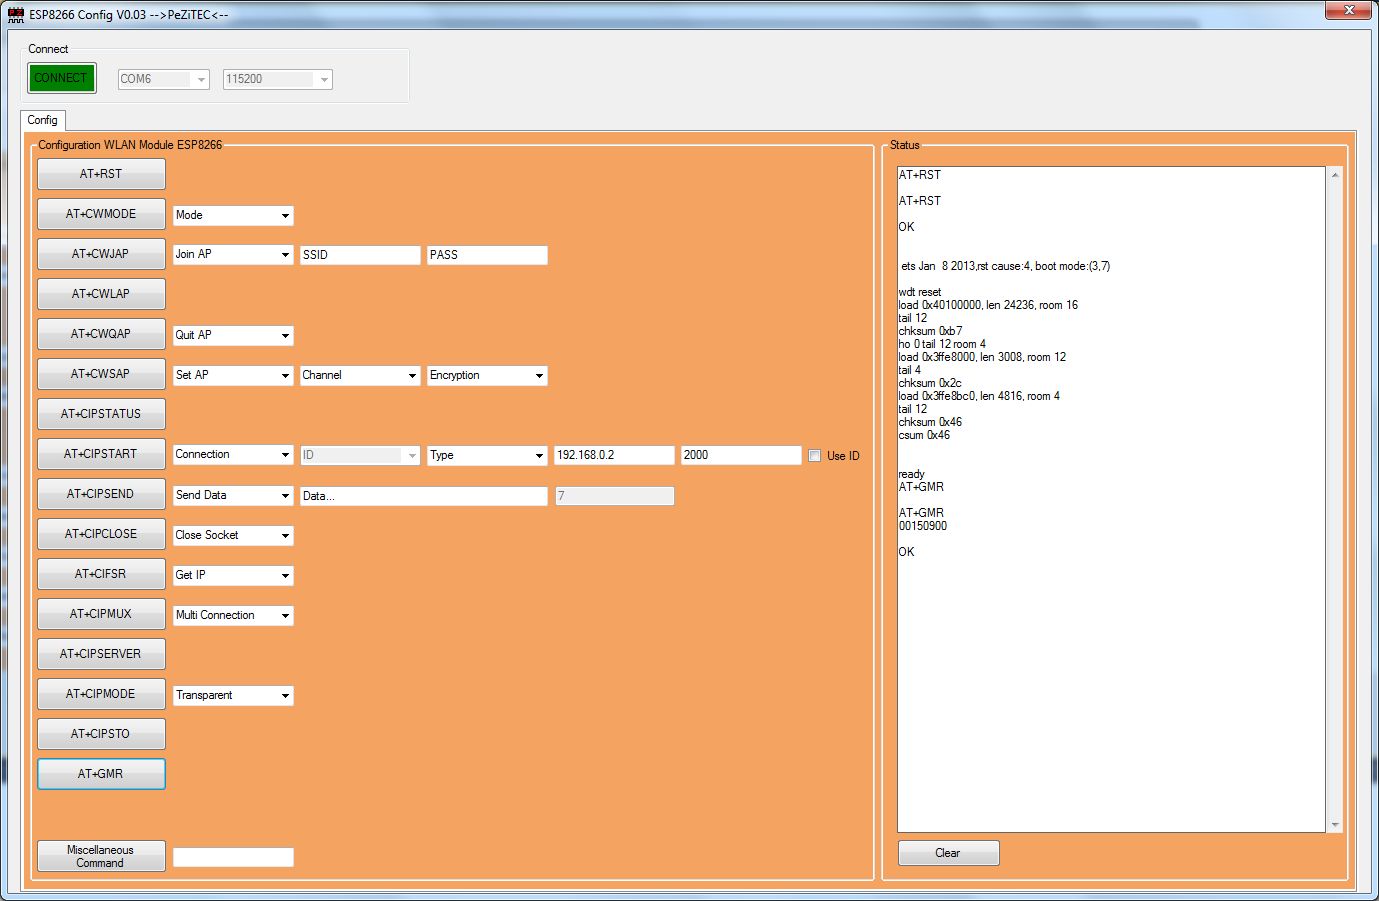
Task: Click the 2000 port field
Action: tap(741, 455)
